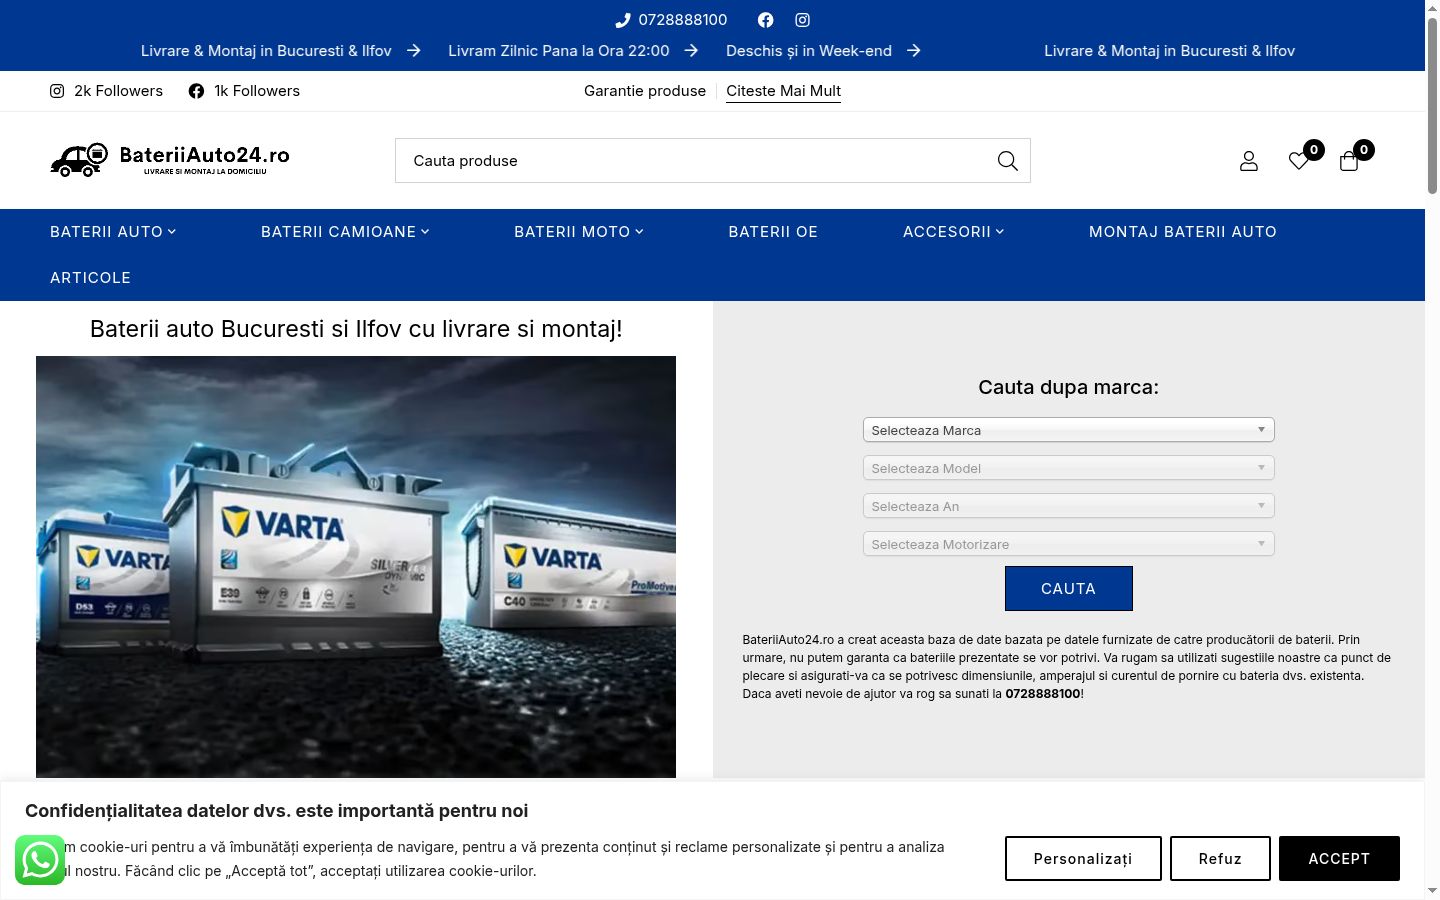Open Montaj Baterii Auto menu item
Image resolution: width=1440 pixels, height=900 pixels.
[x=1183, y=232]
